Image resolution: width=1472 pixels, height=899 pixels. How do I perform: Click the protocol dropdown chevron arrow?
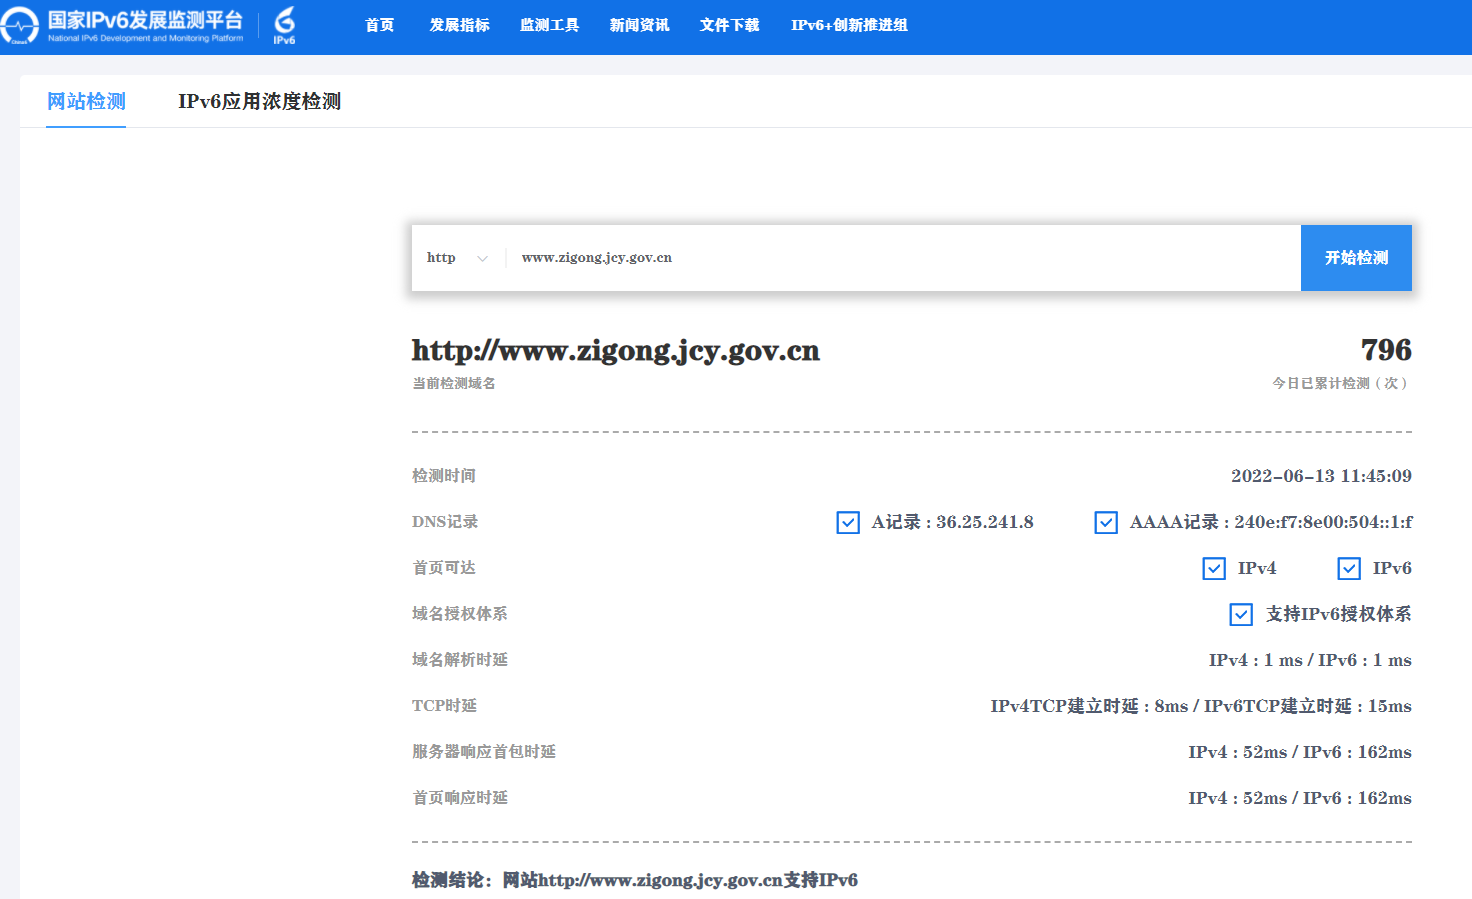tap(483, 259)
